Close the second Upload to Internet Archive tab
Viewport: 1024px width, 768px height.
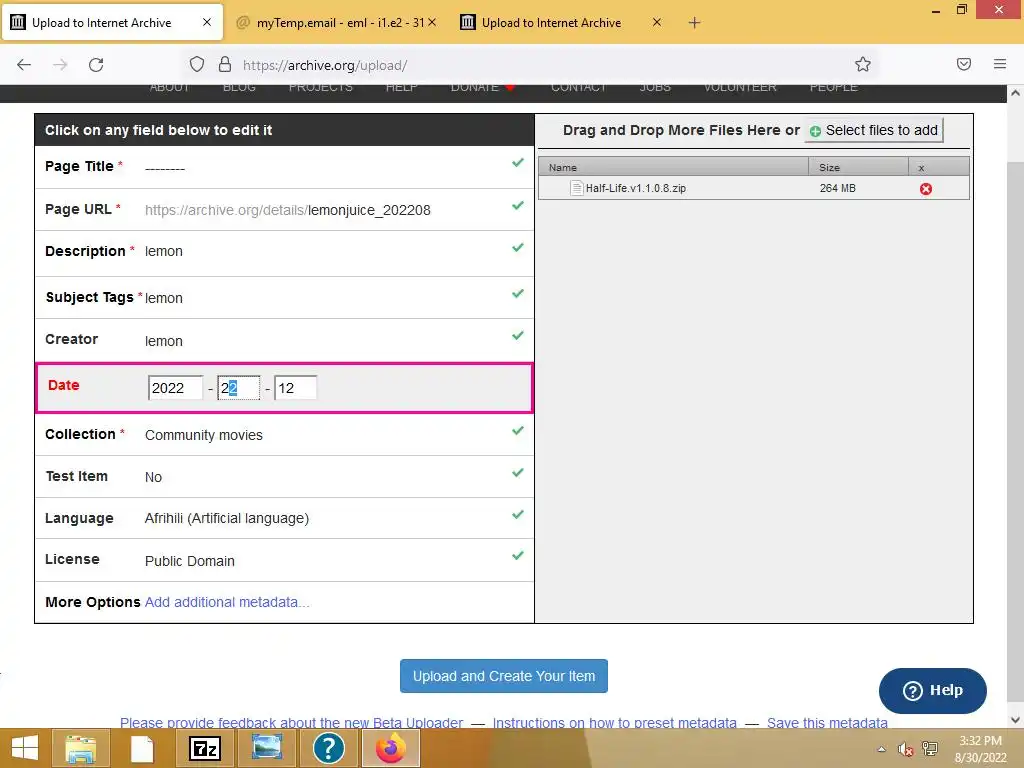[657, 22]
